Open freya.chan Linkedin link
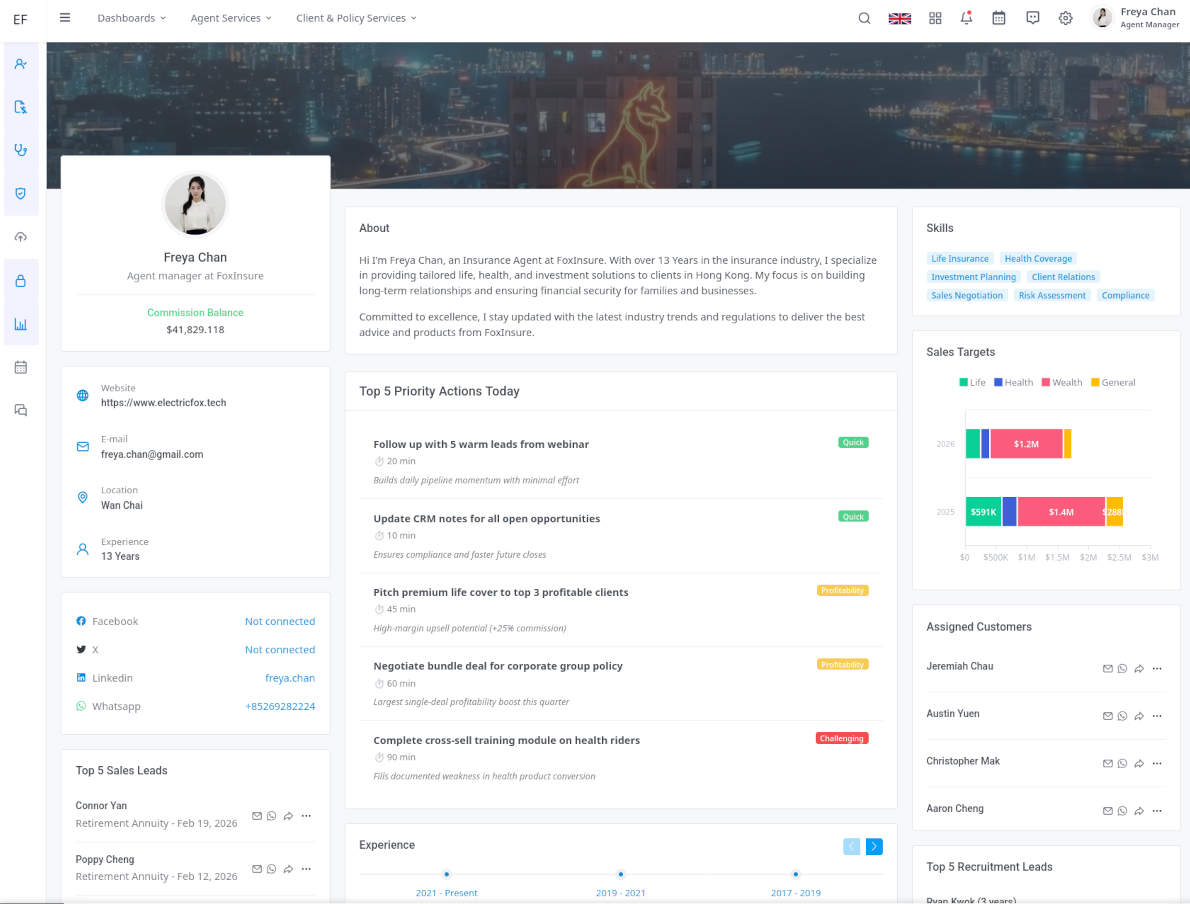 pos(290,679)
